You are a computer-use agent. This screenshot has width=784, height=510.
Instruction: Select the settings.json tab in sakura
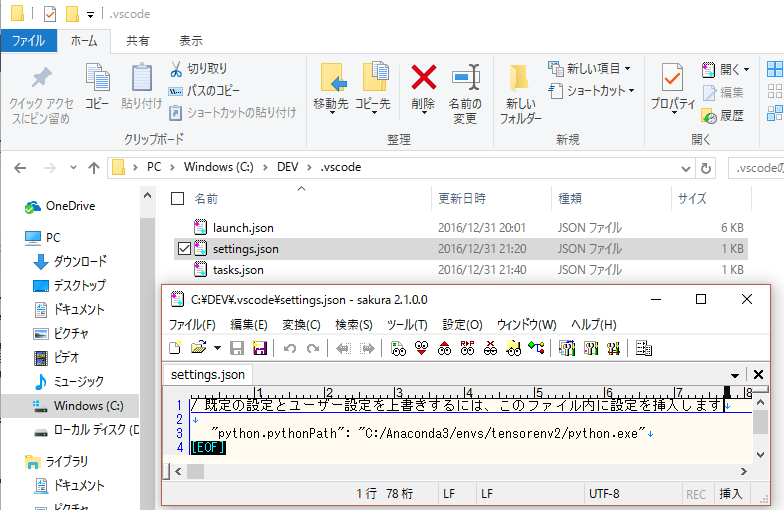[x=208, y=374]
